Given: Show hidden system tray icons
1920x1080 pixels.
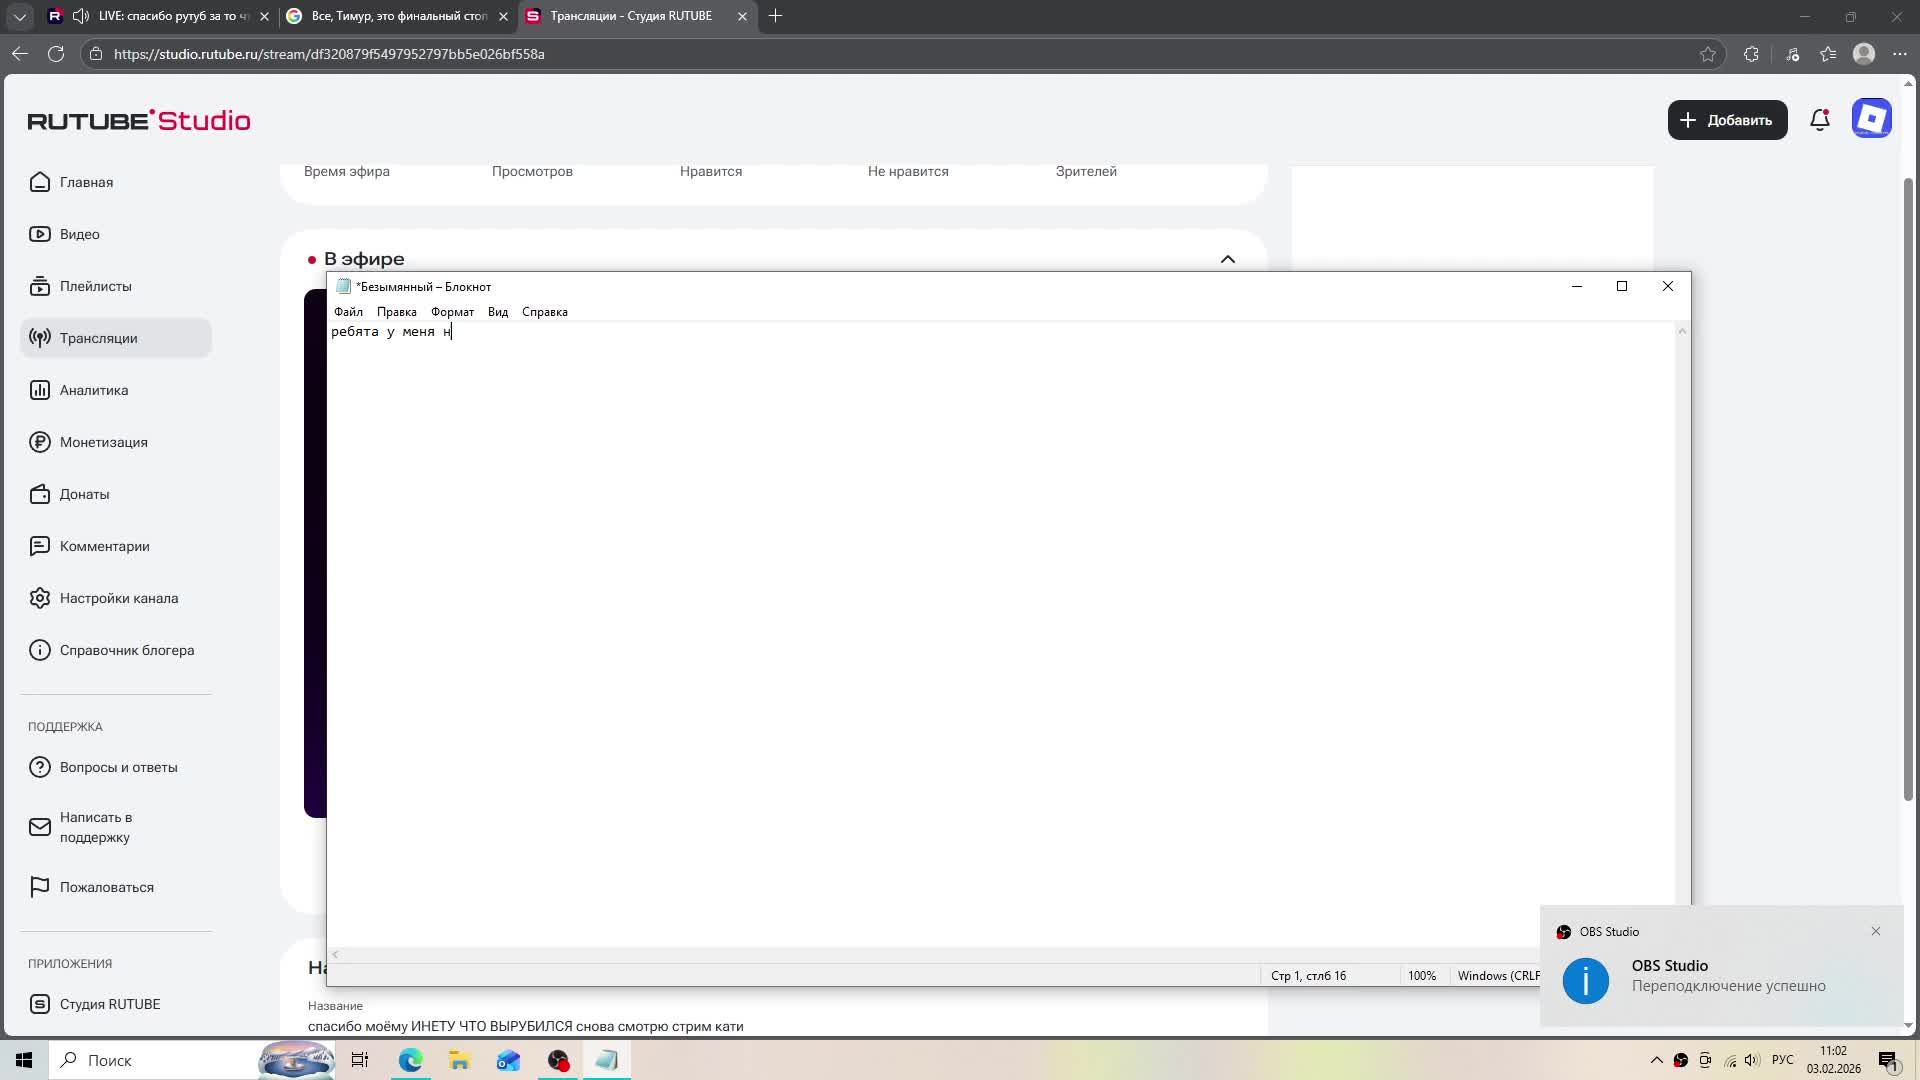Looking at the screenshot, I should 1656,1060.
